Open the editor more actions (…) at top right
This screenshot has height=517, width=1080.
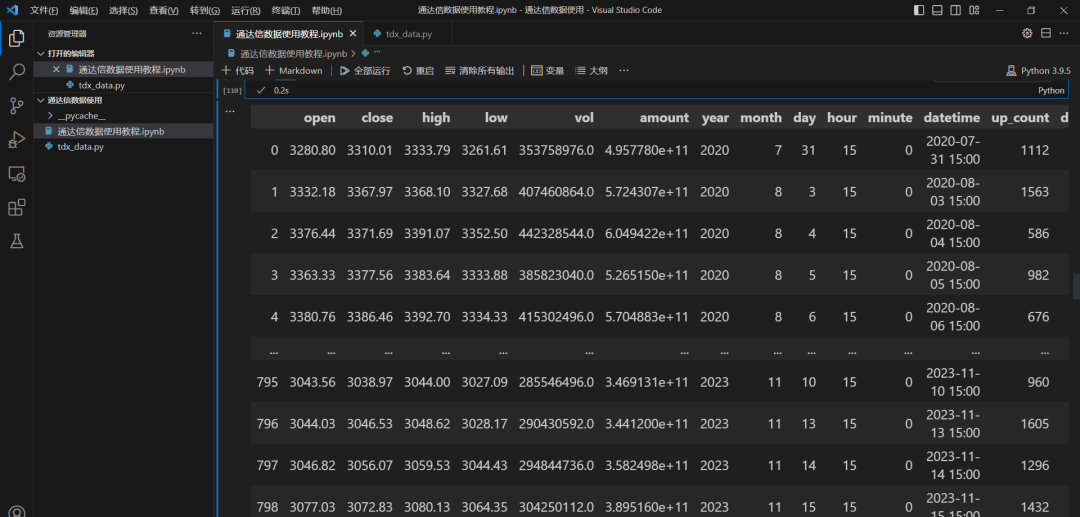[x=1064, y=33]
